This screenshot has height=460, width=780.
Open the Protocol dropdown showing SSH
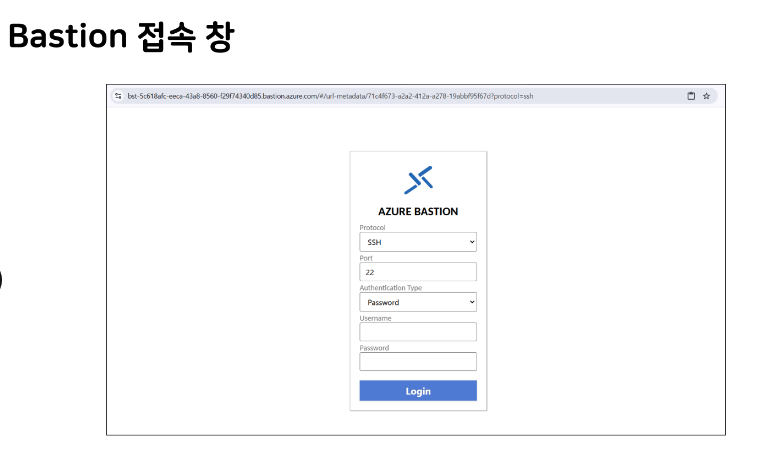[x=418, y=242]
